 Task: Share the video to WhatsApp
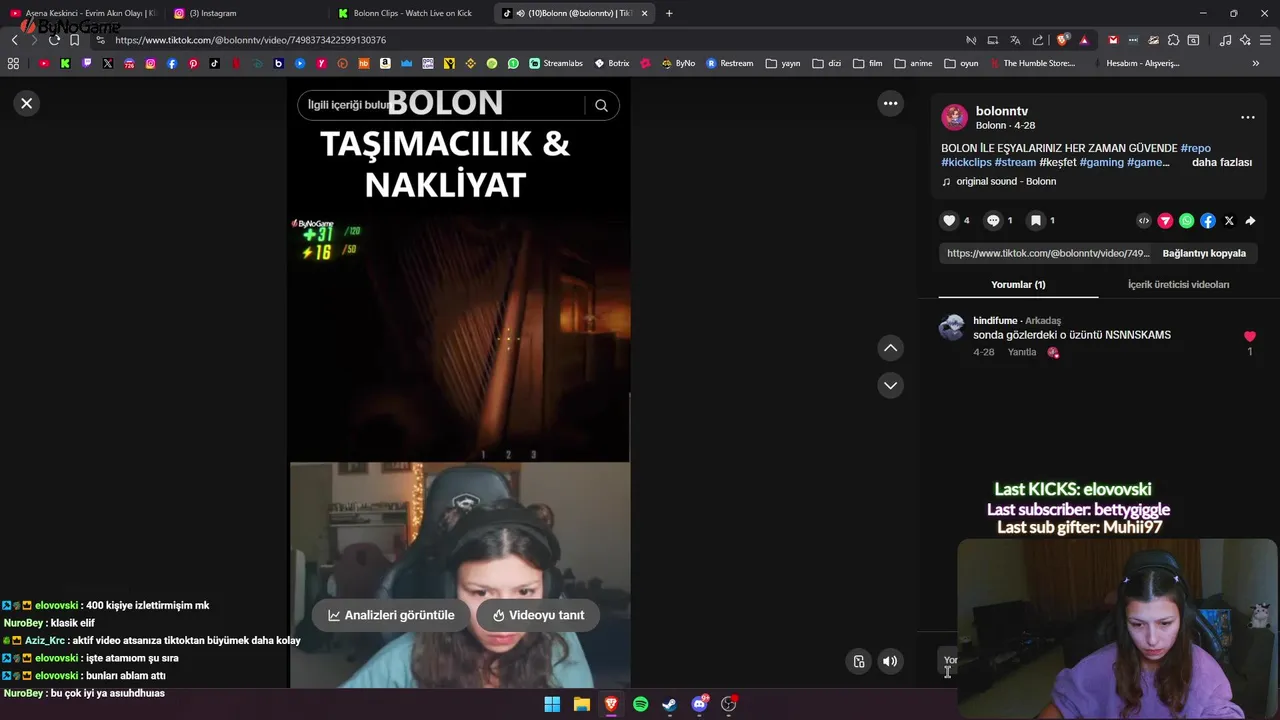(1186, 221)
